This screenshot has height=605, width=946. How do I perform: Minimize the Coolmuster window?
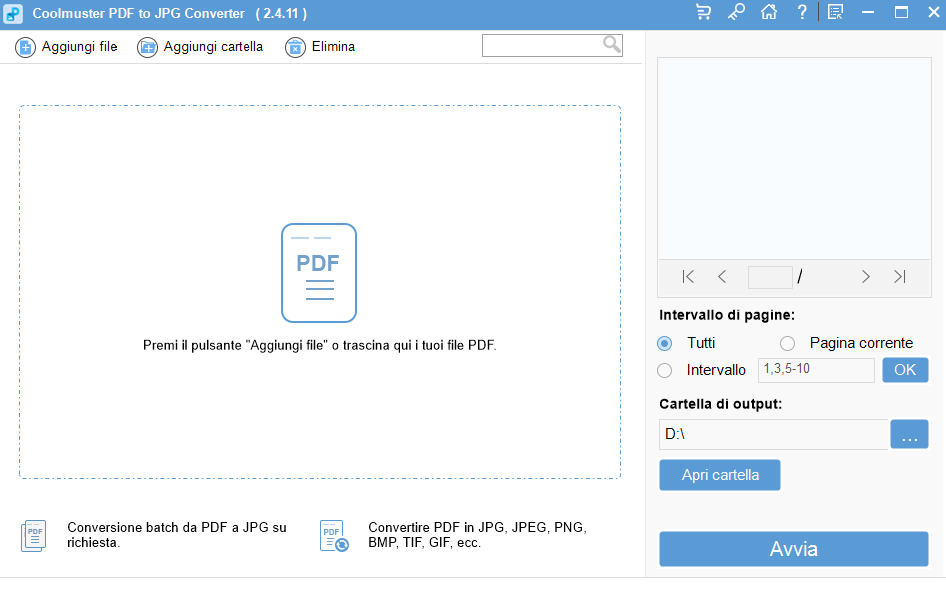coord(868,12)
